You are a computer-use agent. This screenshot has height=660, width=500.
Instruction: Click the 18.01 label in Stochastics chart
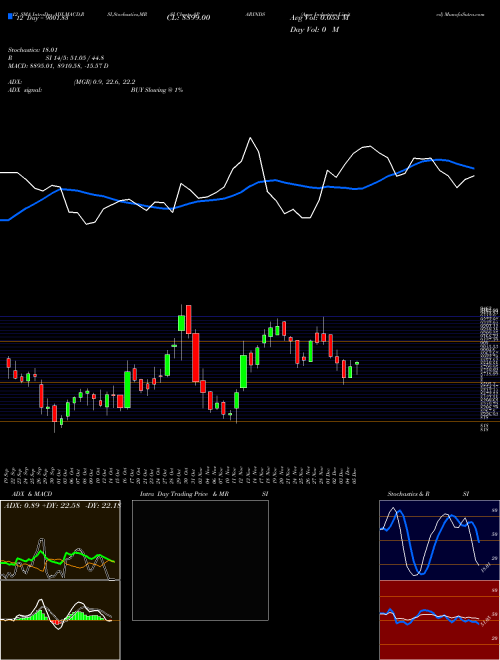(486, 567)
